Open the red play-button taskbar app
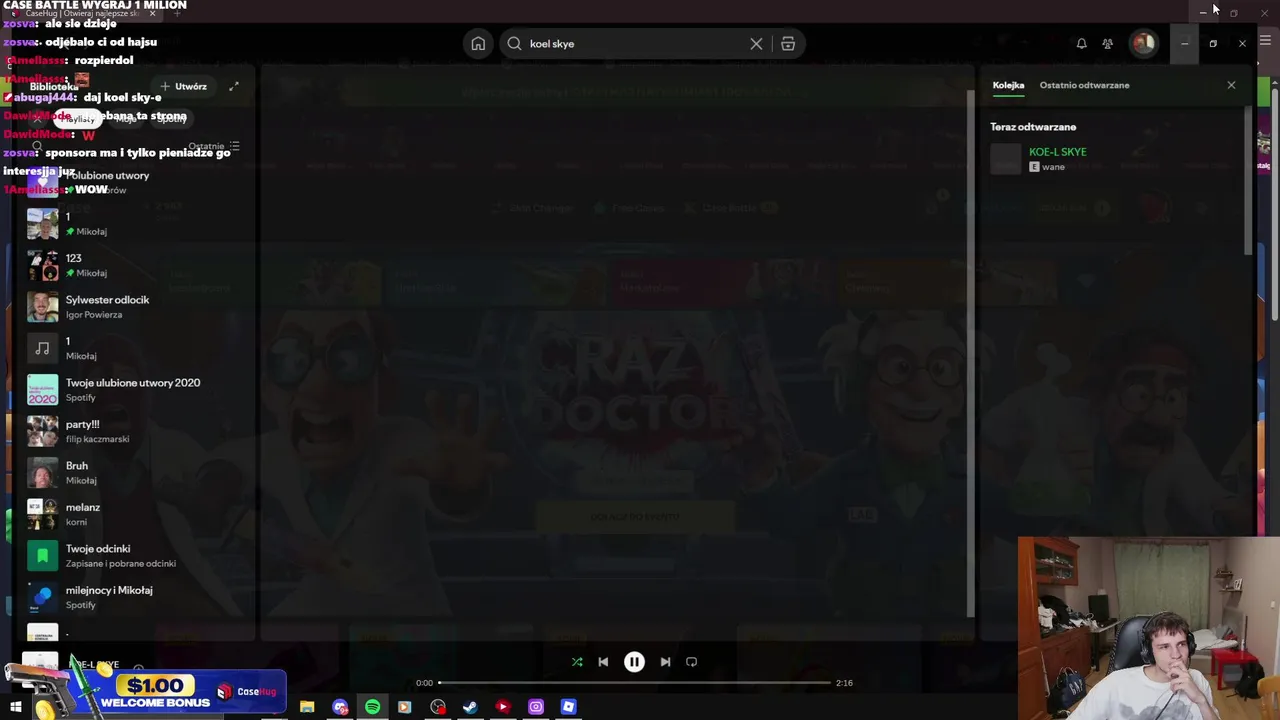 click(x=503, y=707)
